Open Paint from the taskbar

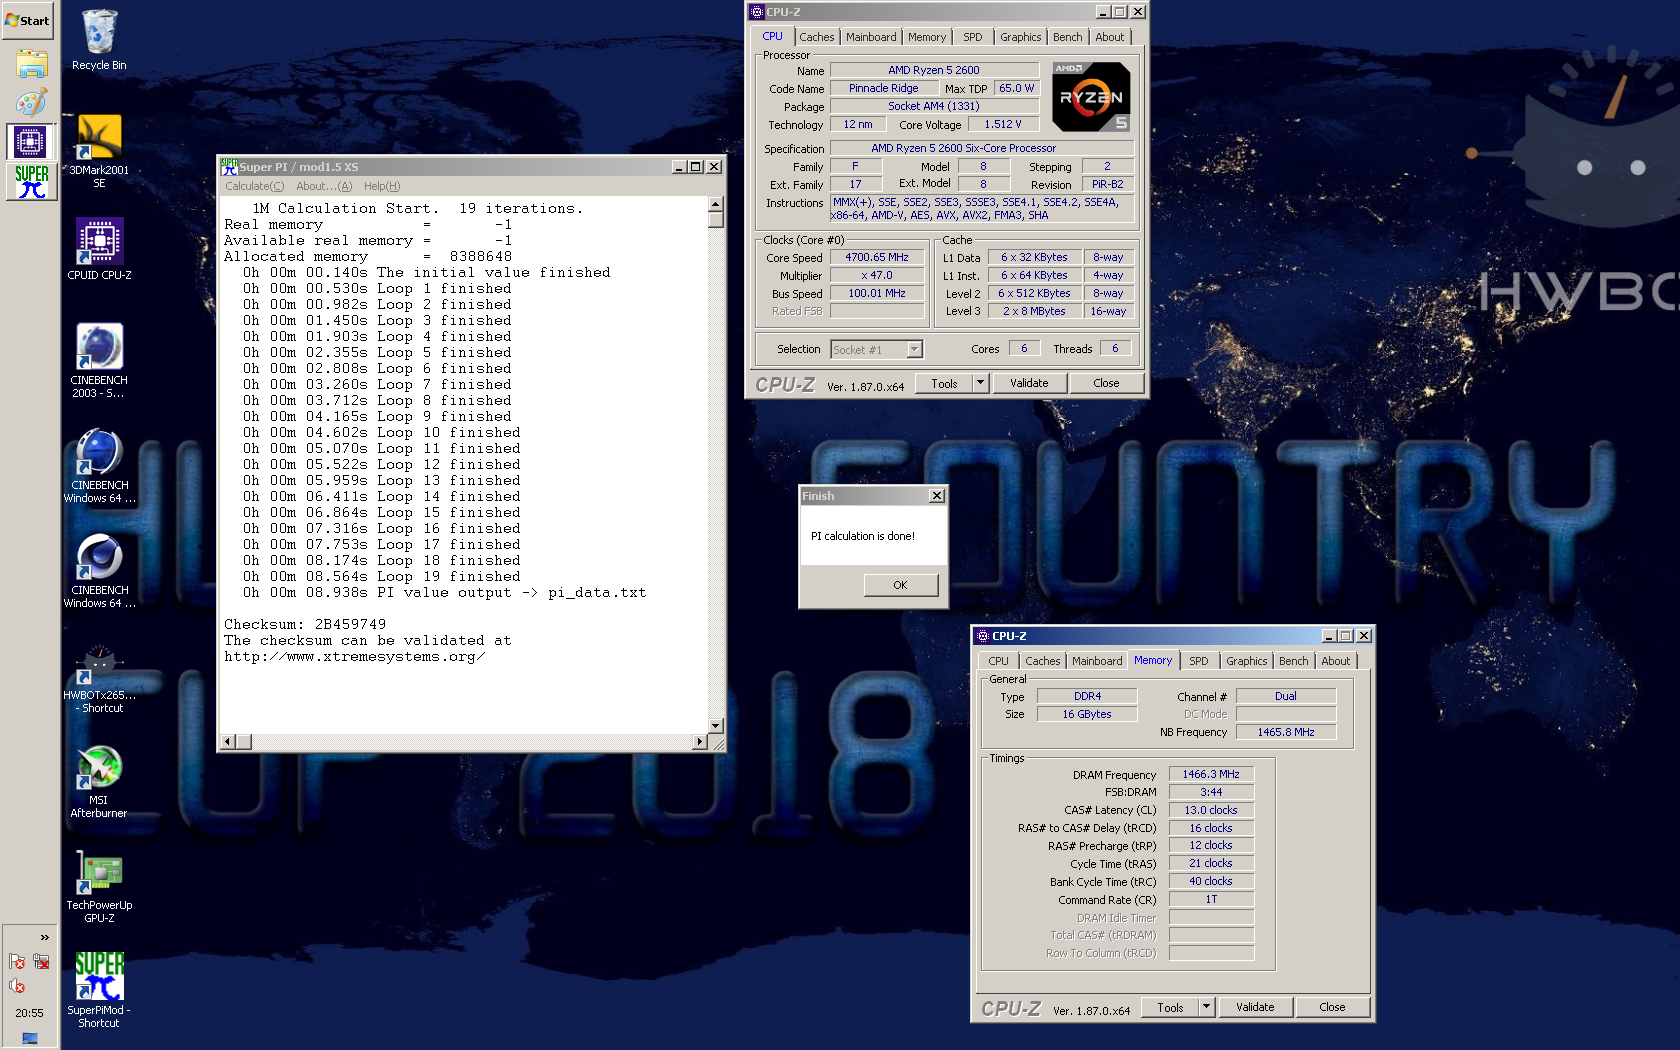point(31,102)
